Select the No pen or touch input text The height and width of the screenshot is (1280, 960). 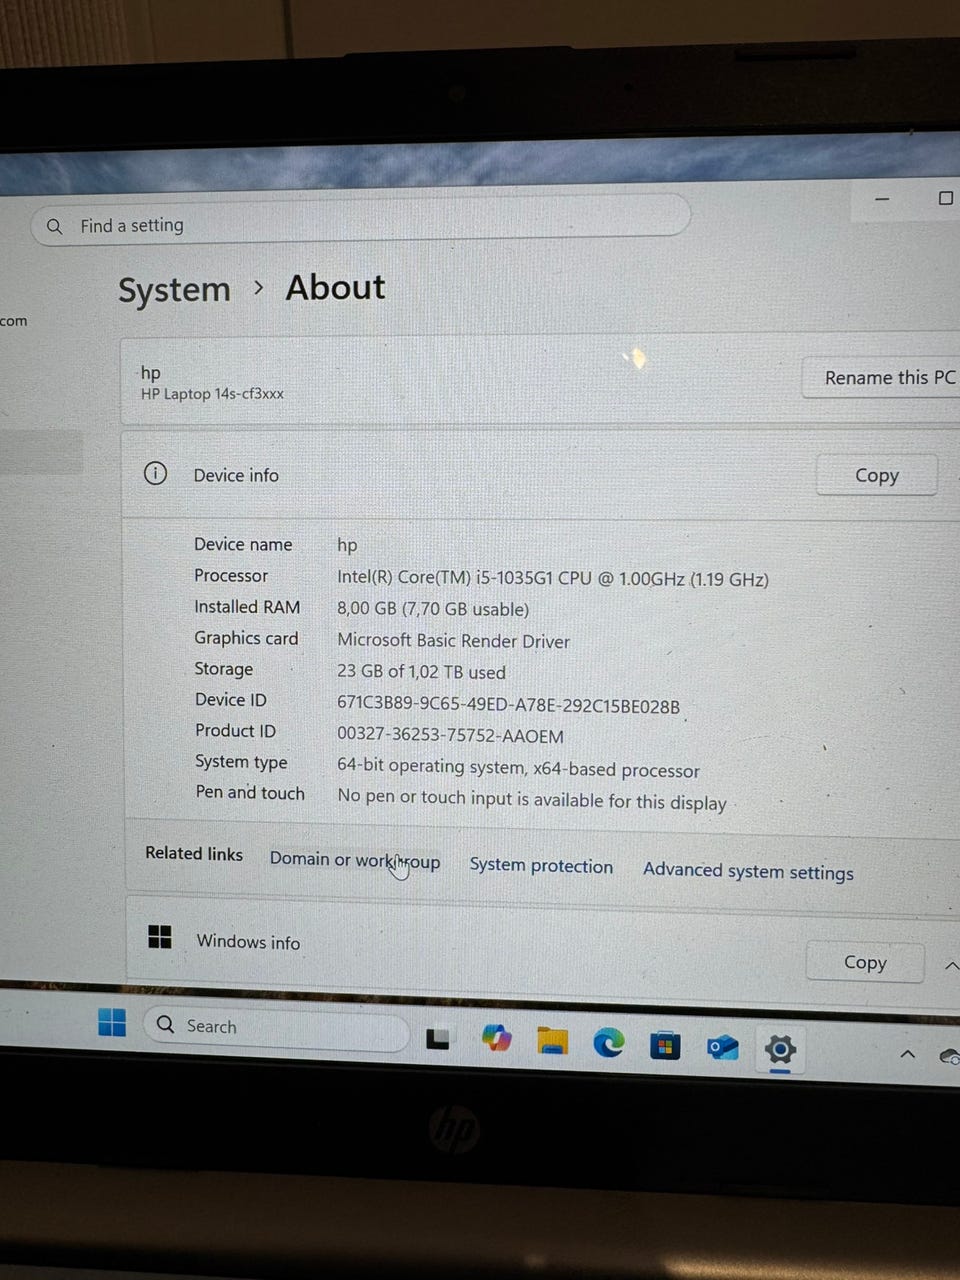click(531, 800)
